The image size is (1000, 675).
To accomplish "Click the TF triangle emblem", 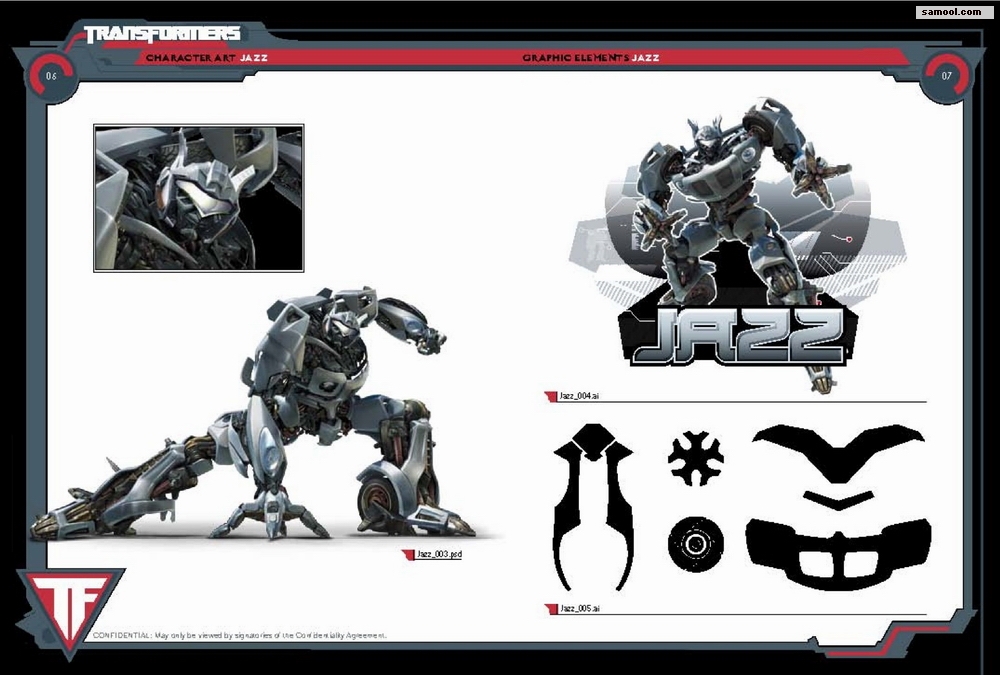I will (70, 612).
